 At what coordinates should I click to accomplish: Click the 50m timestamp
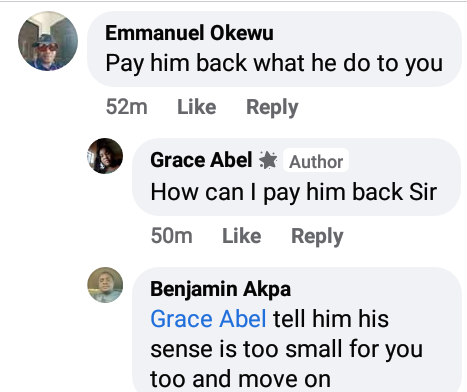[171, 236]
